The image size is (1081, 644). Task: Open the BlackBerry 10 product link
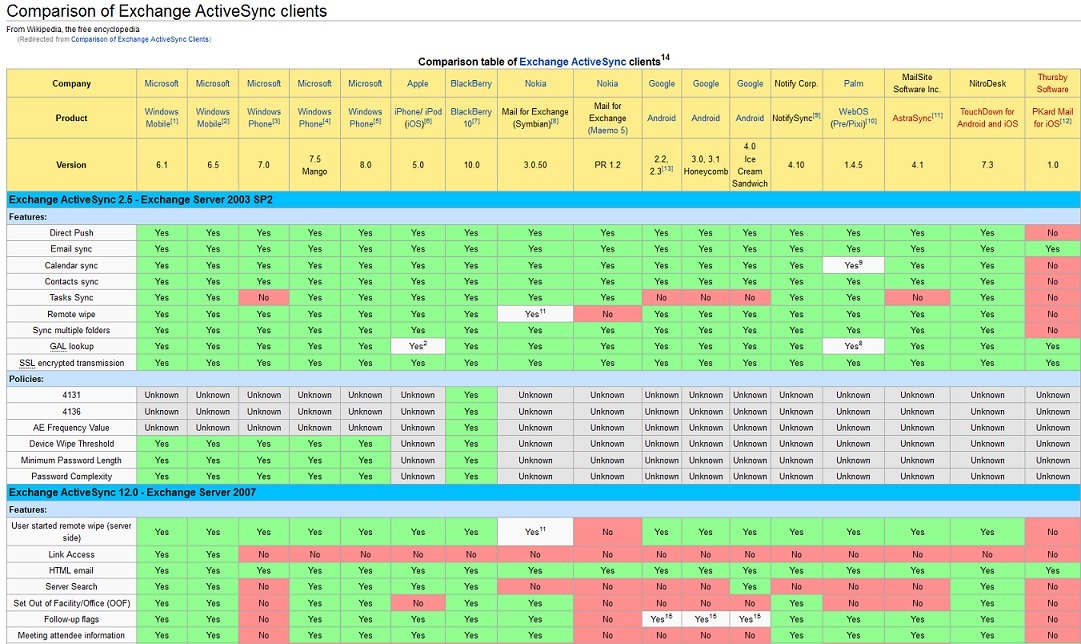pyautogui.click(x=471, y=117)
